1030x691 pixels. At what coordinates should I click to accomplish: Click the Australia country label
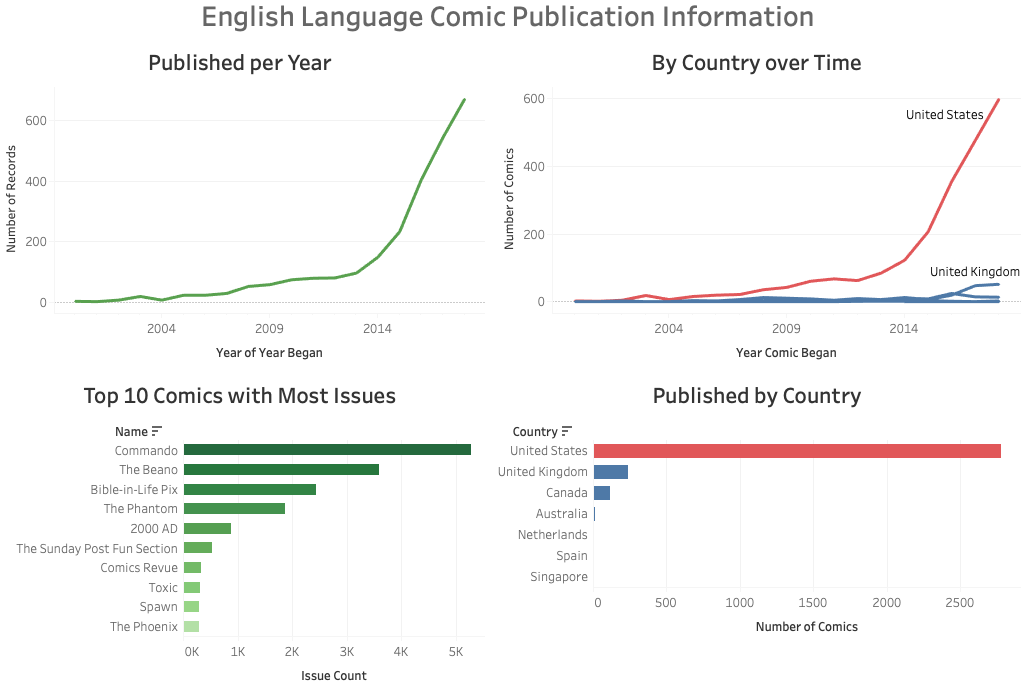562,513
